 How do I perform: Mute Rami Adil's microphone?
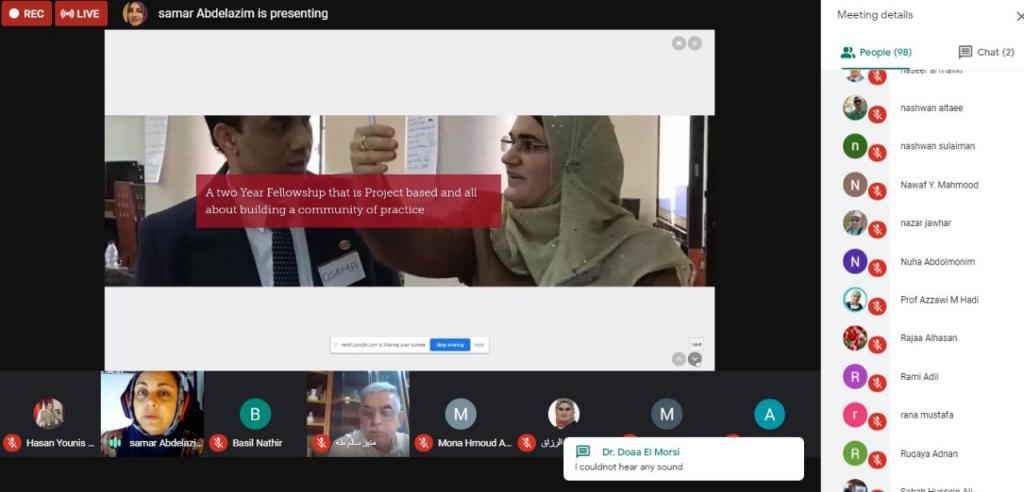[x=877, y=383]
